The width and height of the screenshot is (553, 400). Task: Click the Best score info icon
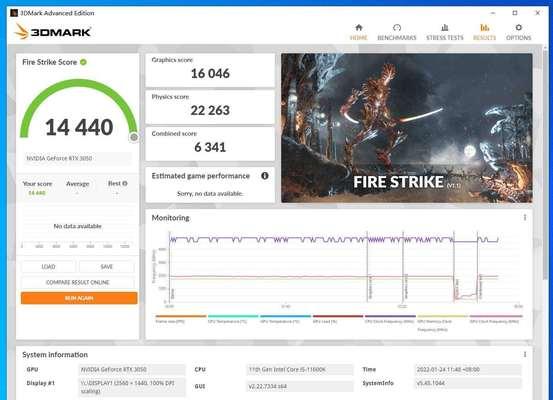(x=125, y=183)
